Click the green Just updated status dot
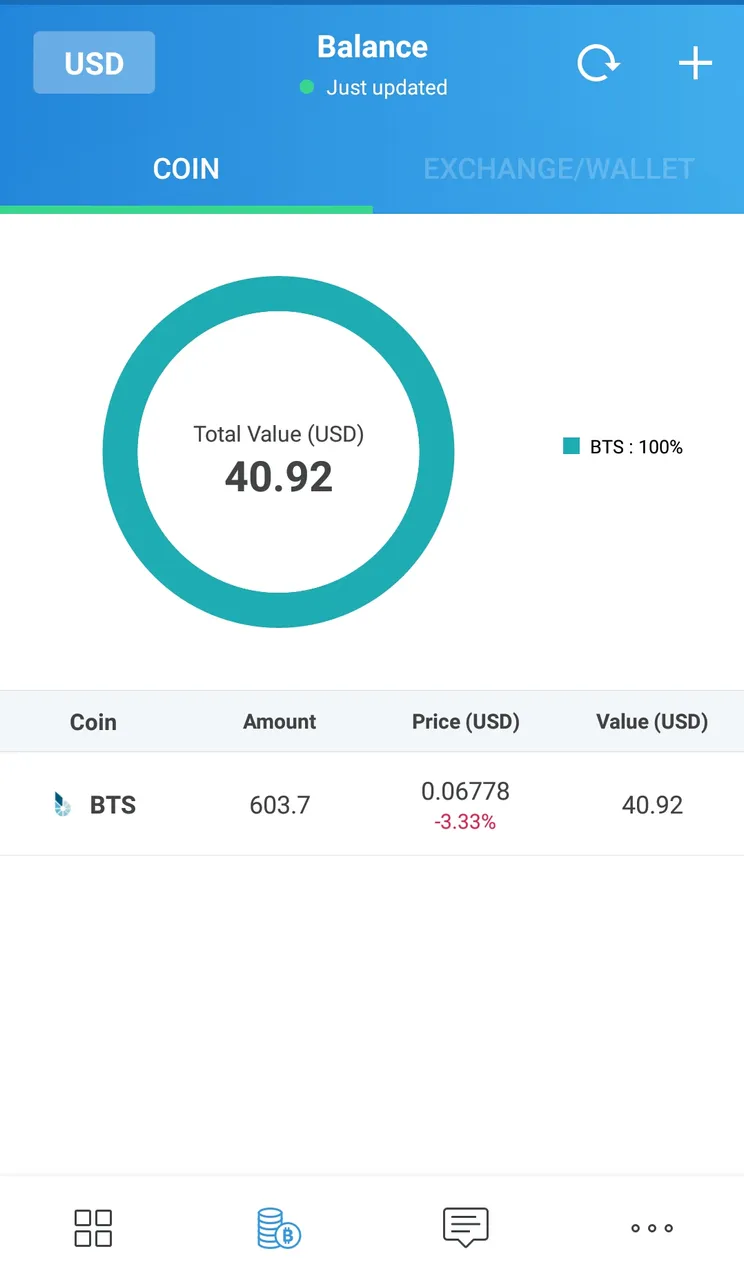Screen dimensions: 744x1280 click(307, 87)
